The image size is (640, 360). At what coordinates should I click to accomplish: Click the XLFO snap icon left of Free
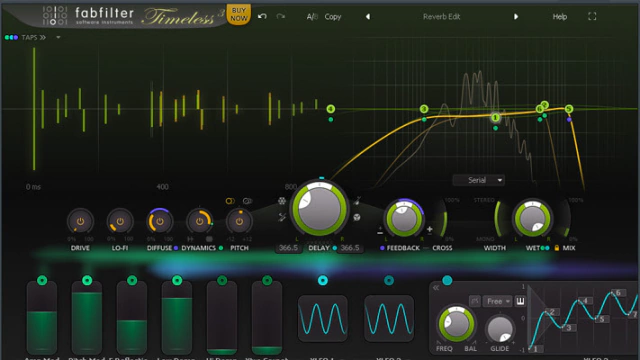pyautogui.click(x=475, y=301)
